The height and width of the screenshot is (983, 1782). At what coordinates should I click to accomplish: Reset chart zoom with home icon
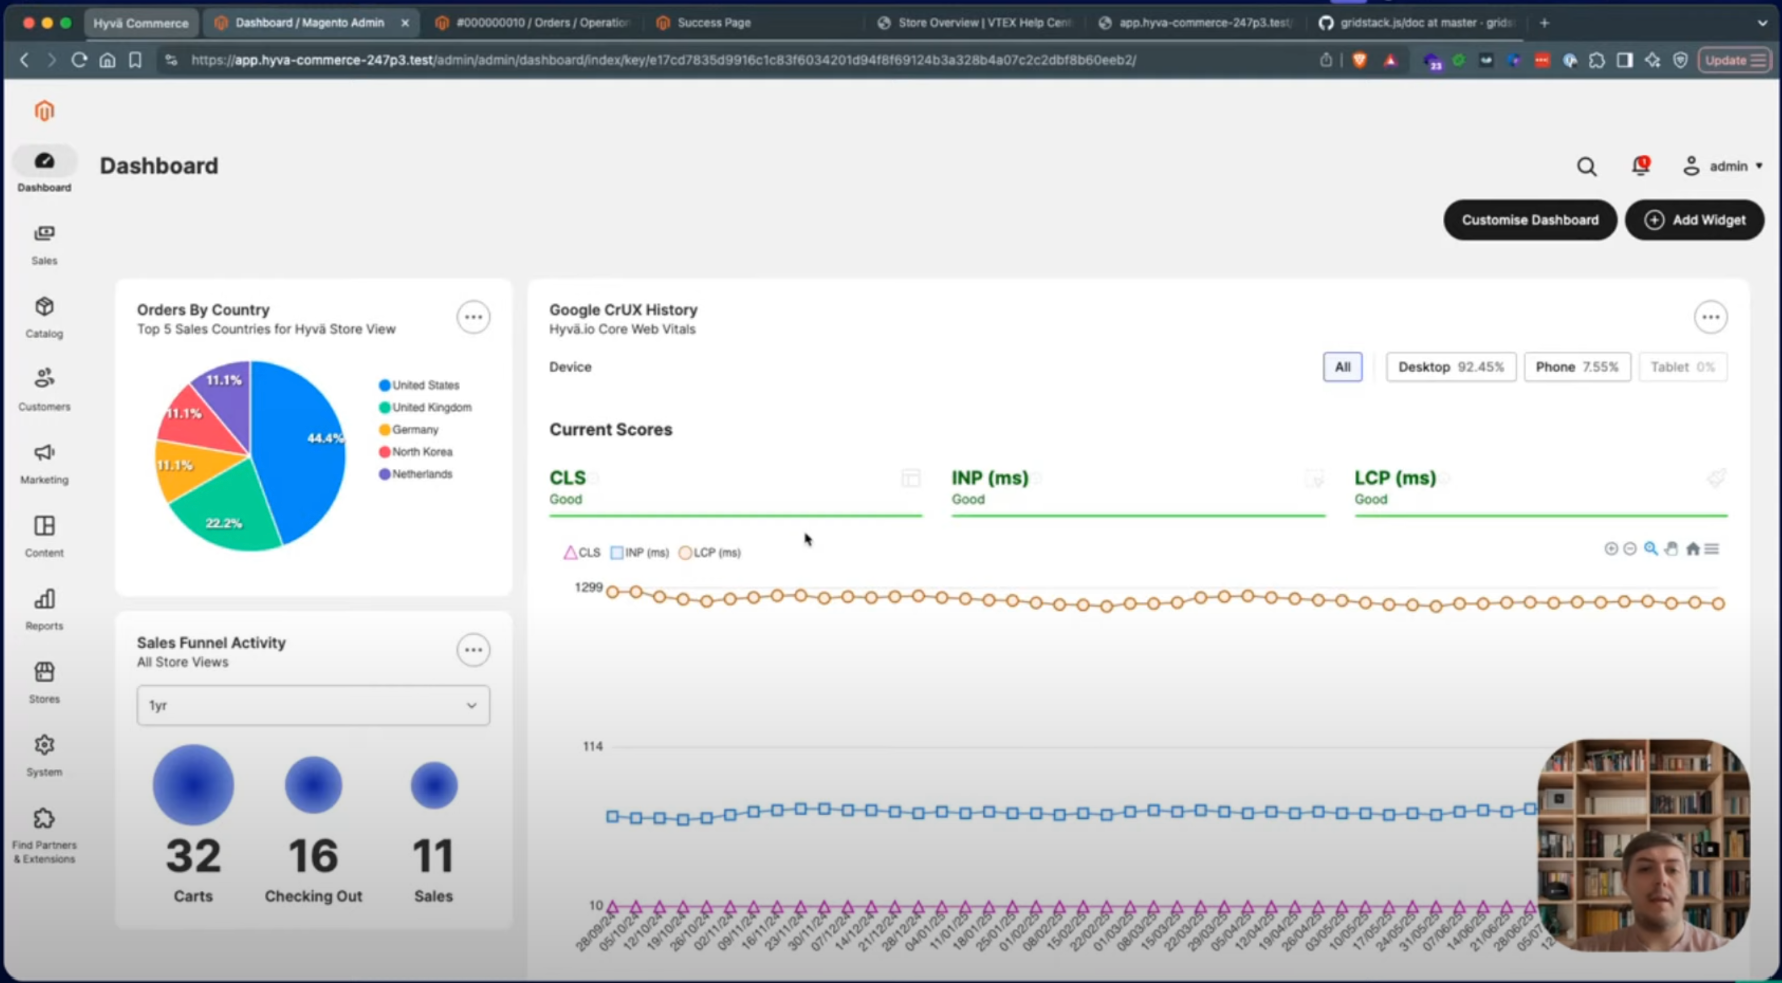1692,549
